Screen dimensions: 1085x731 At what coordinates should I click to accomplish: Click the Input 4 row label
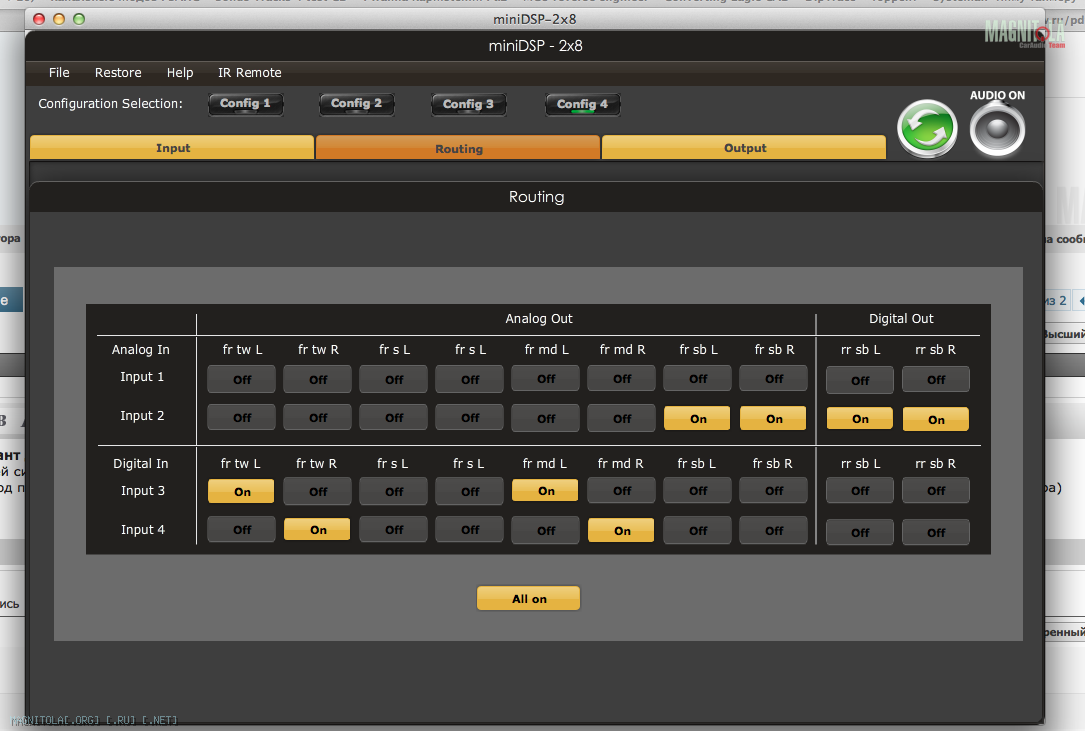click(x=143, y=530)
